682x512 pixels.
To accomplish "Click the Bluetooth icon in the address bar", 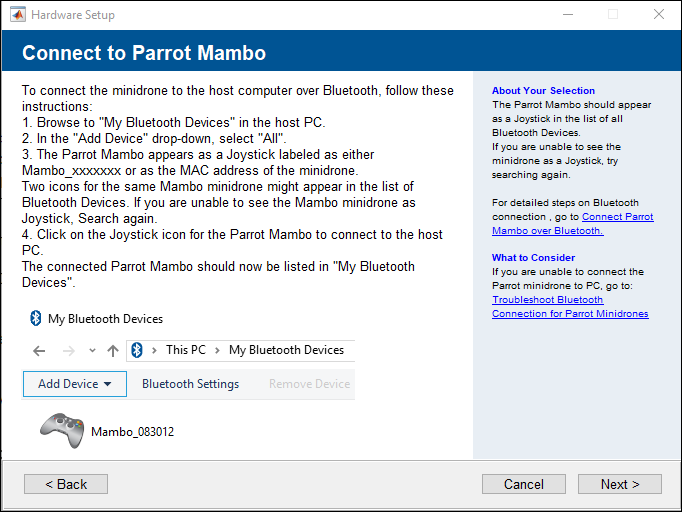I will pos(137,350).
